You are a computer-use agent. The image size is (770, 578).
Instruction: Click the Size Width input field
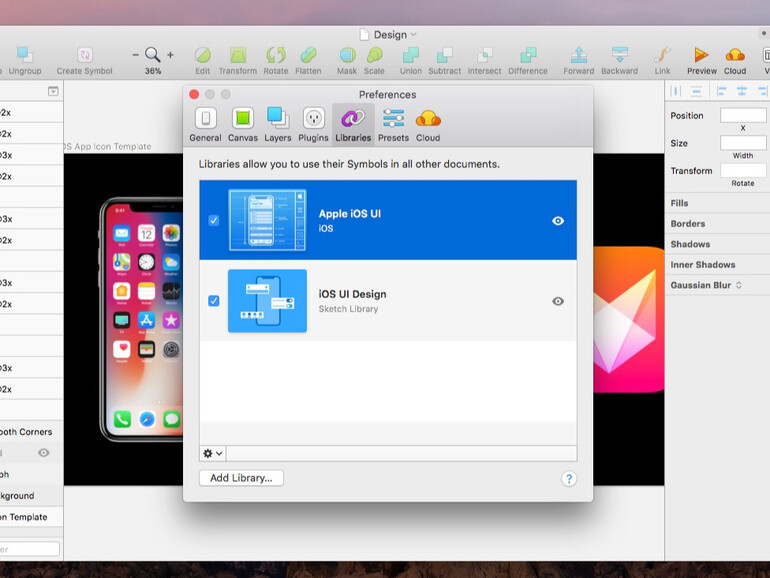[x=743, y=143]
